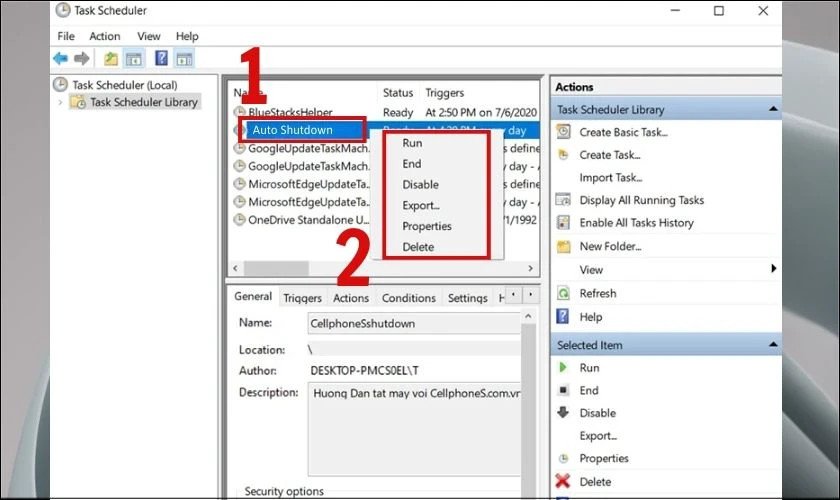Expand the Task Scheduler Library tree node
The image size is (840, 500).
click(x=61, y=102)
